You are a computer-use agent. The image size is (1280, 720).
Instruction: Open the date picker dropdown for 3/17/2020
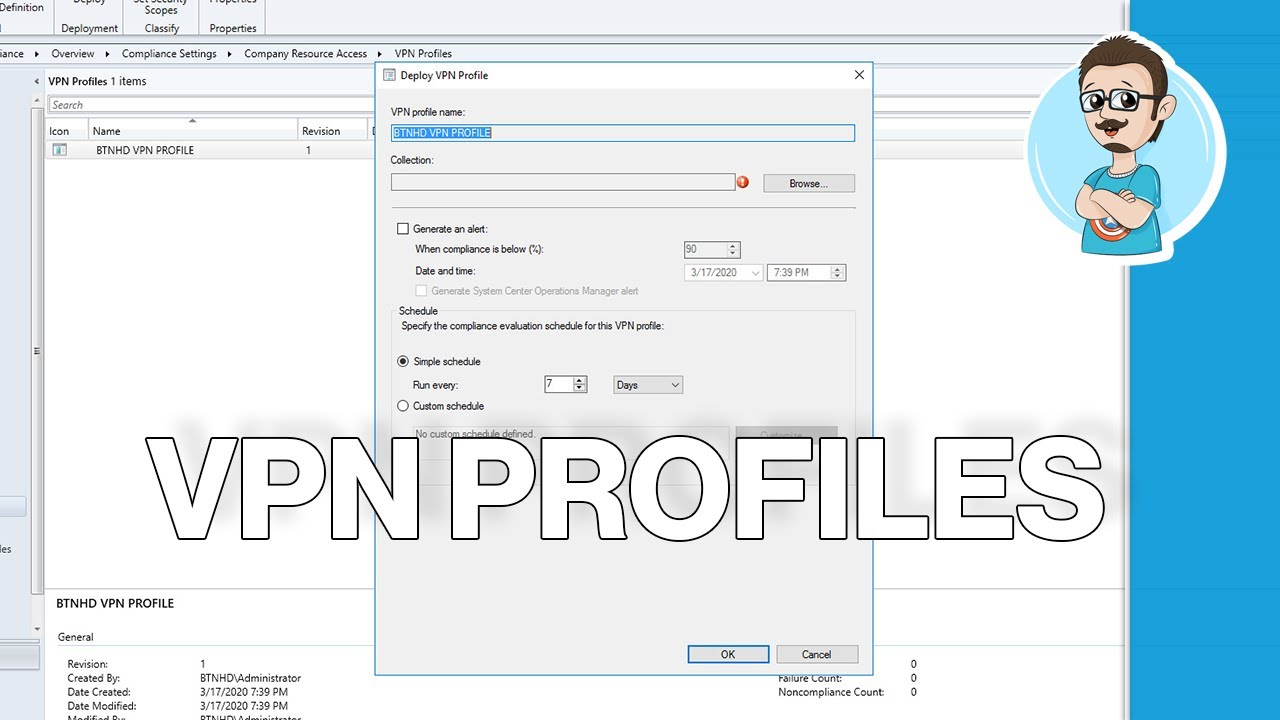(755, 272)
